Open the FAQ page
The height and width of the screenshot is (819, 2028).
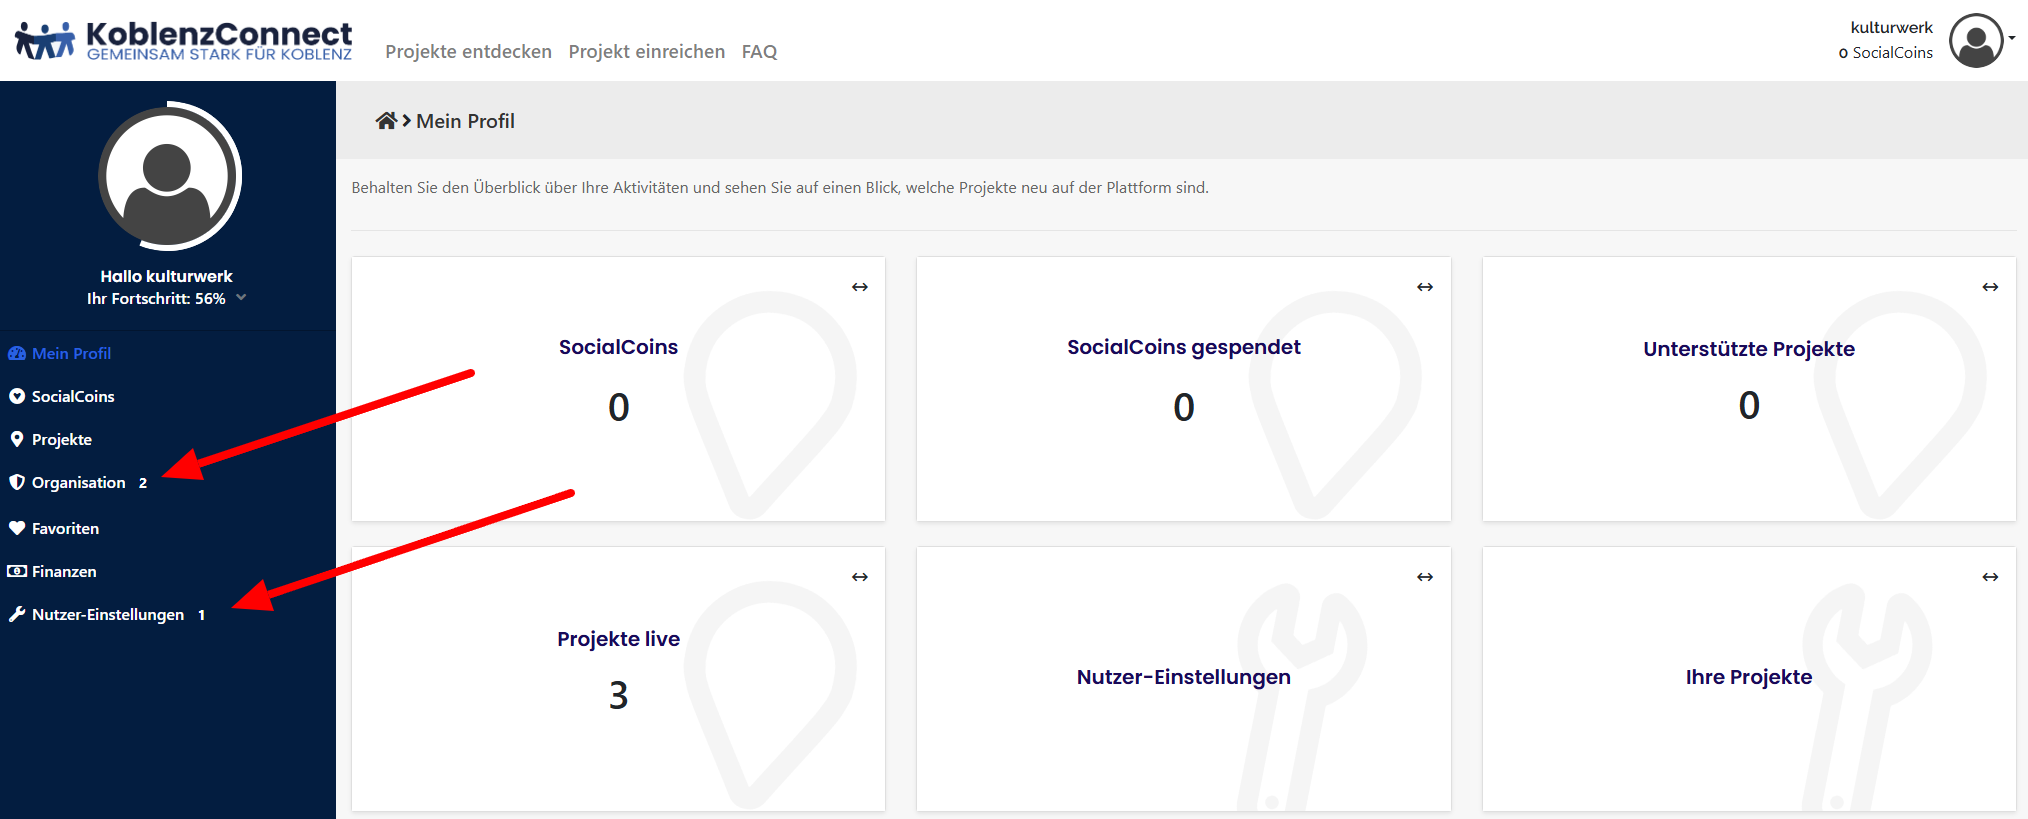[759, 52]
